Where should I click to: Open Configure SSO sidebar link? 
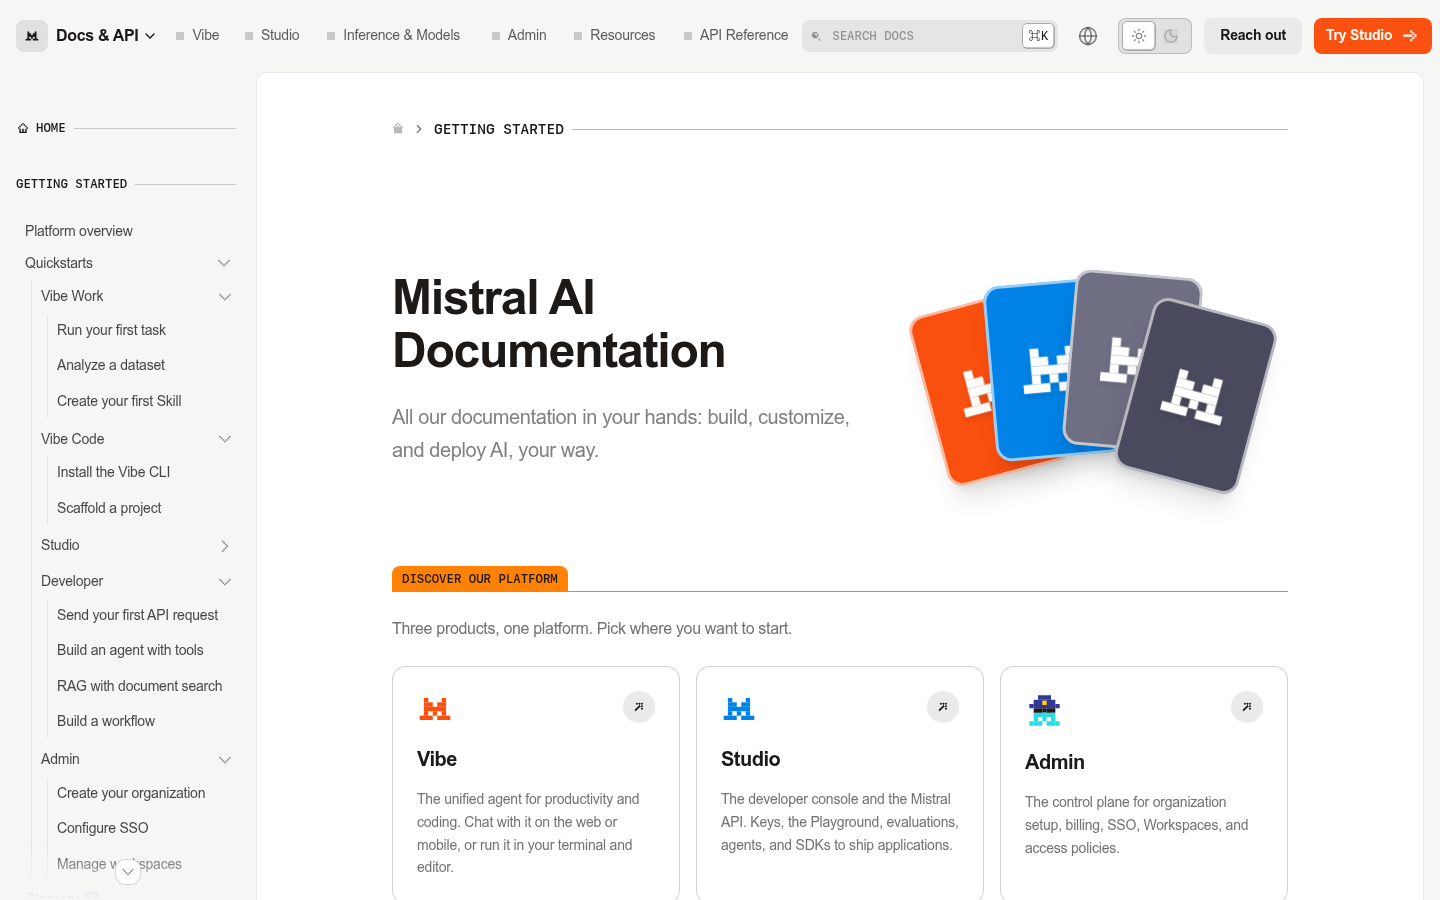tap(102, 828)
